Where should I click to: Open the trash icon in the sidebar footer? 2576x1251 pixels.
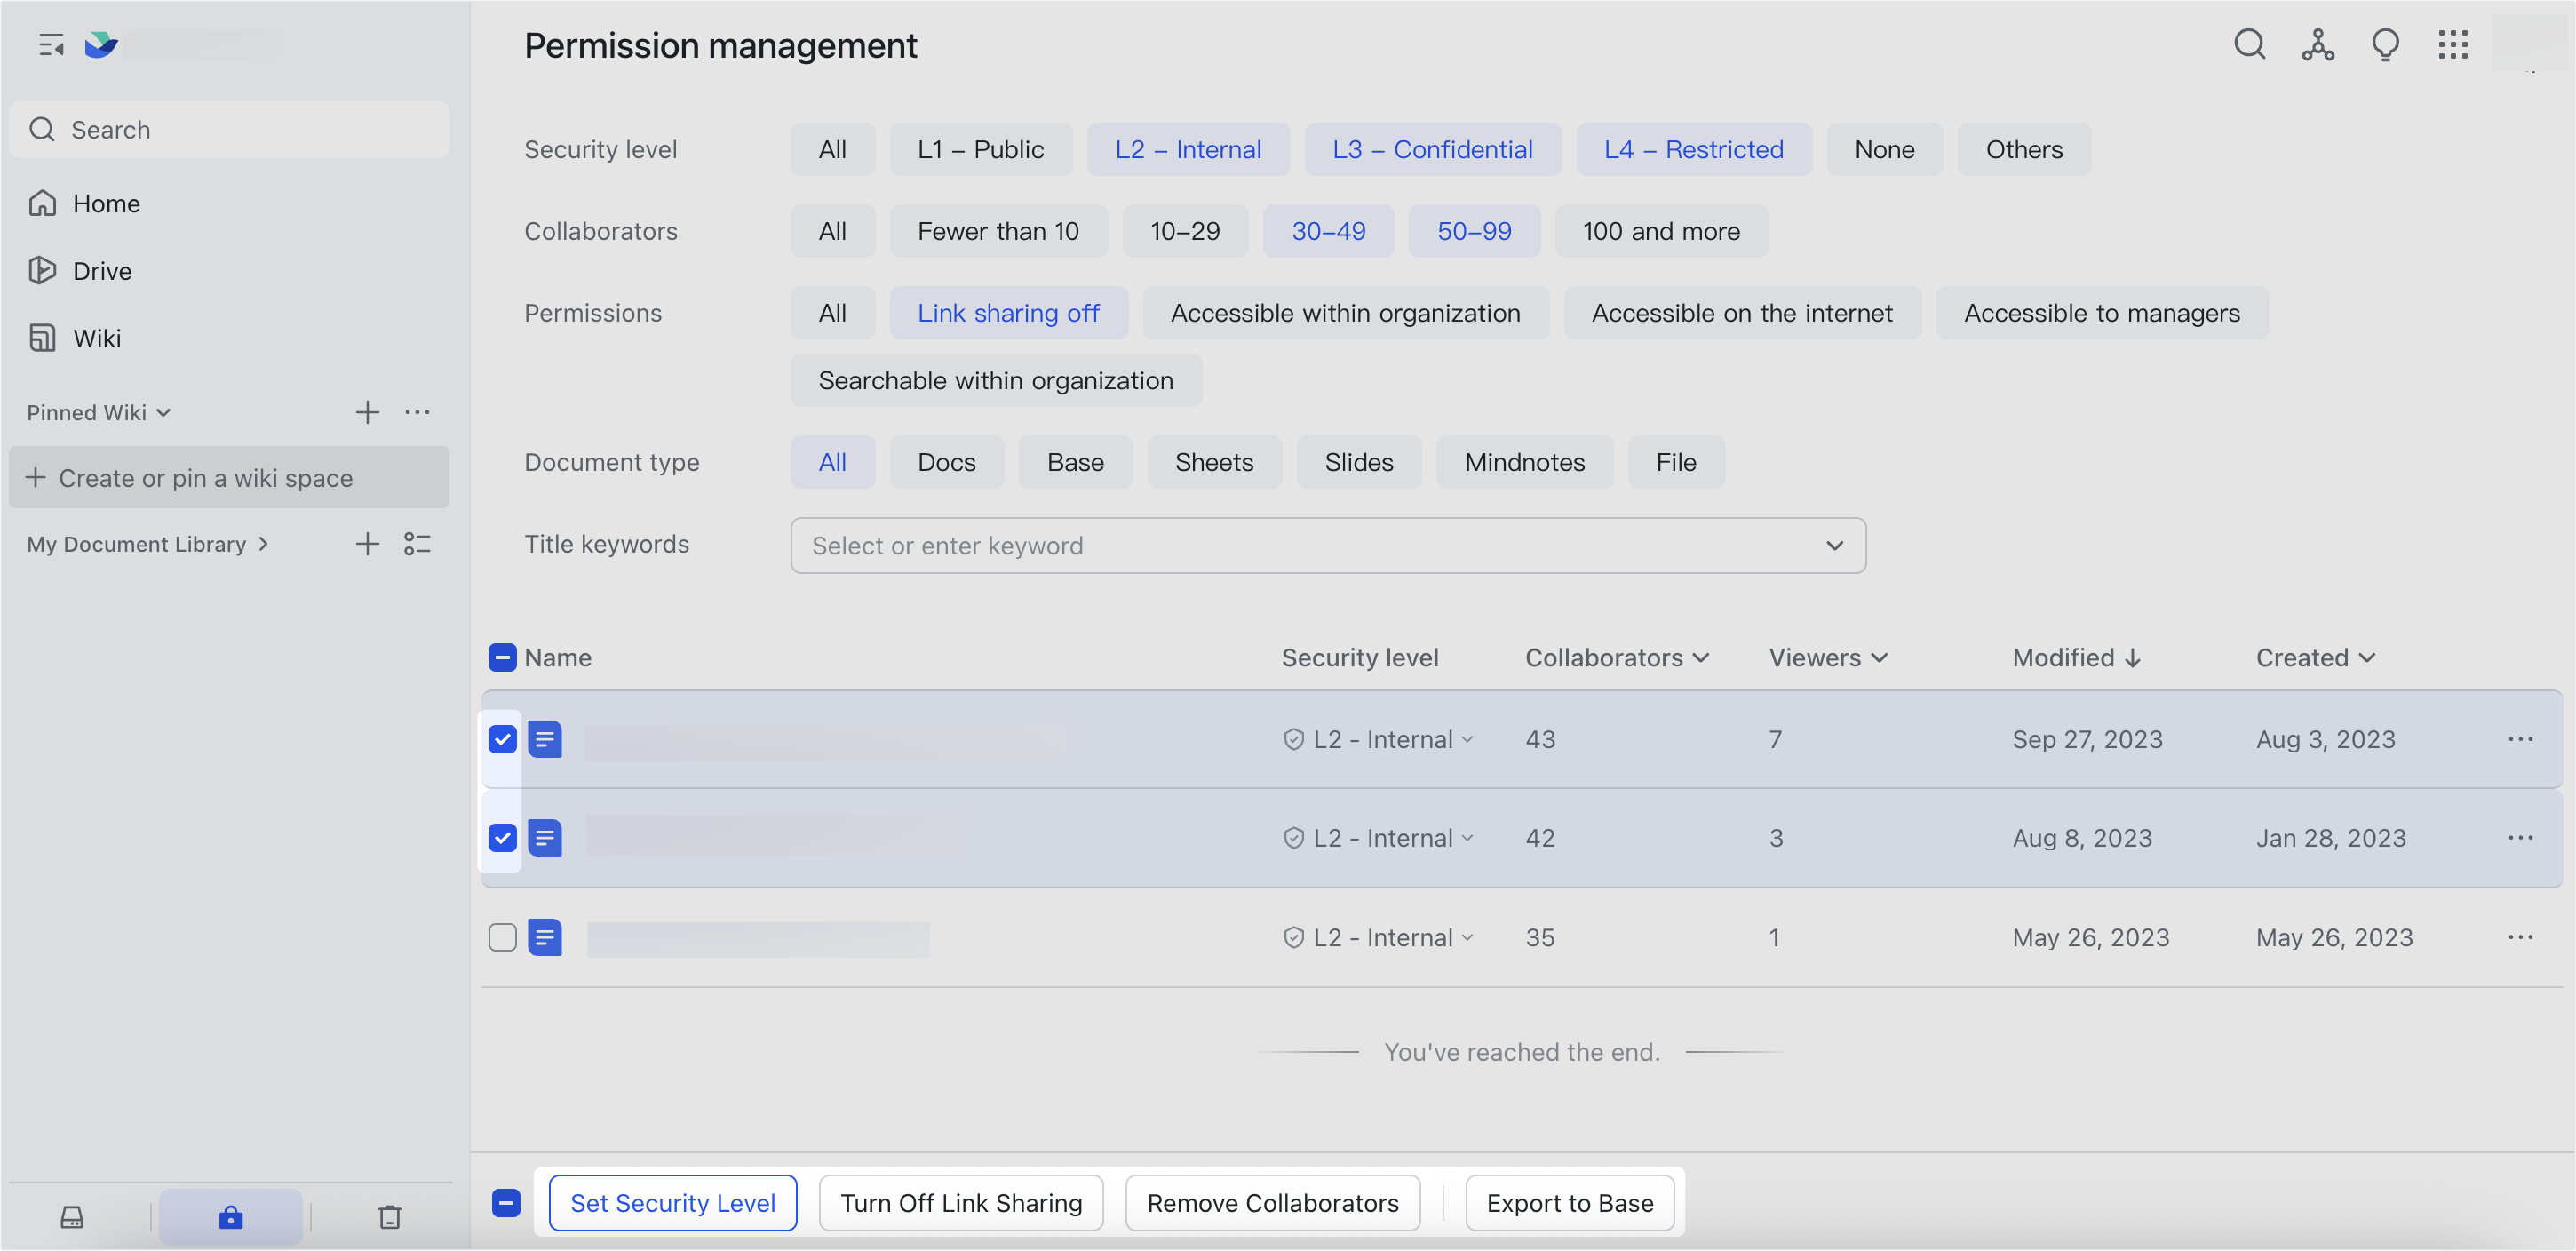point(390,1217)
